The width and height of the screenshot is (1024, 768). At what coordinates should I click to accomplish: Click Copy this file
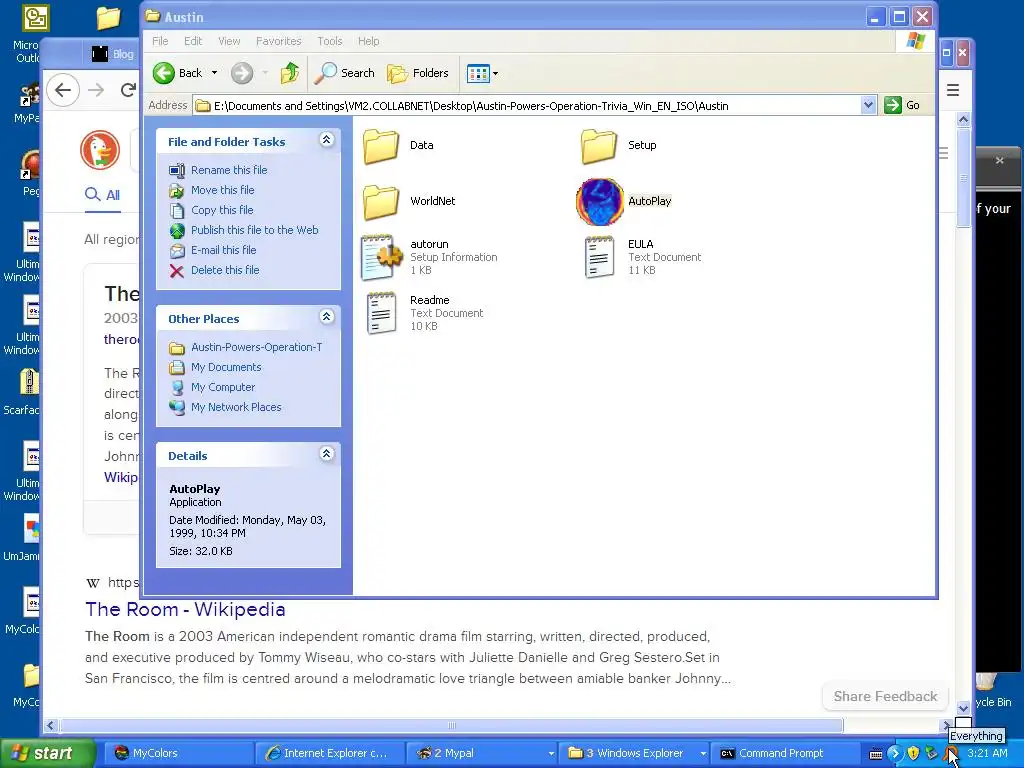click(222, 210)
